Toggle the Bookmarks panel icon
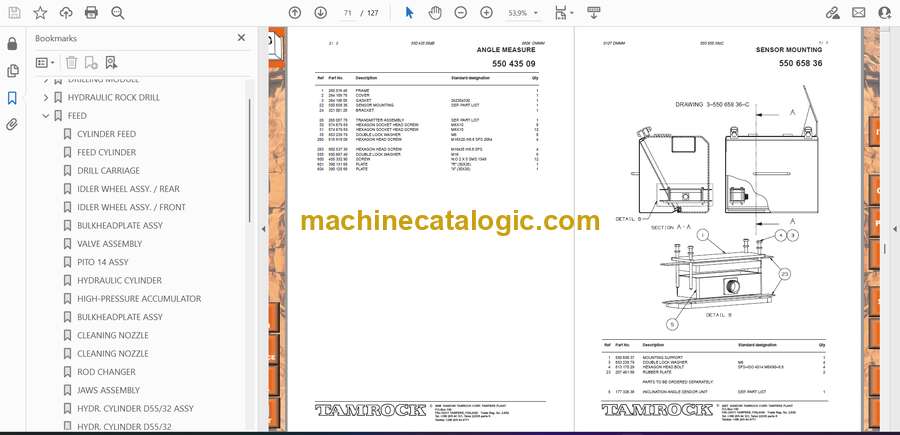Viewport: 900px width, 435px height. pos(12,98)
